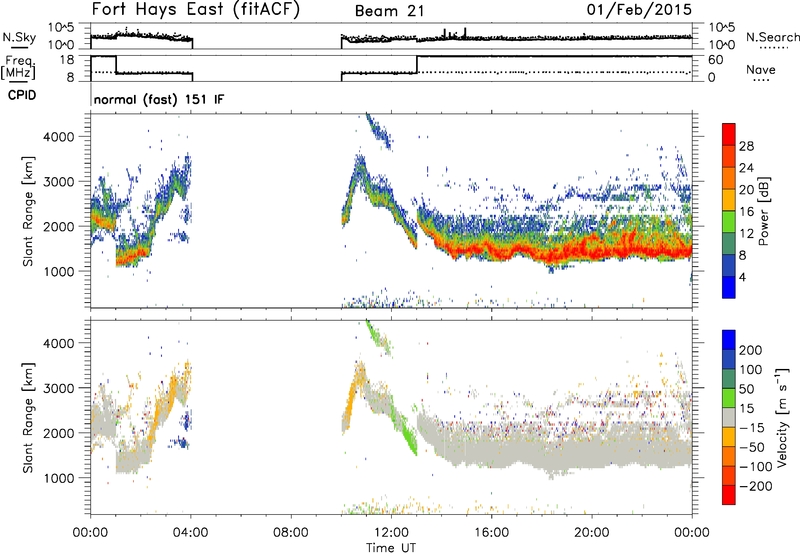Click the date '01/Feb/2015'

pyautogui.click(x=639, y=10)
